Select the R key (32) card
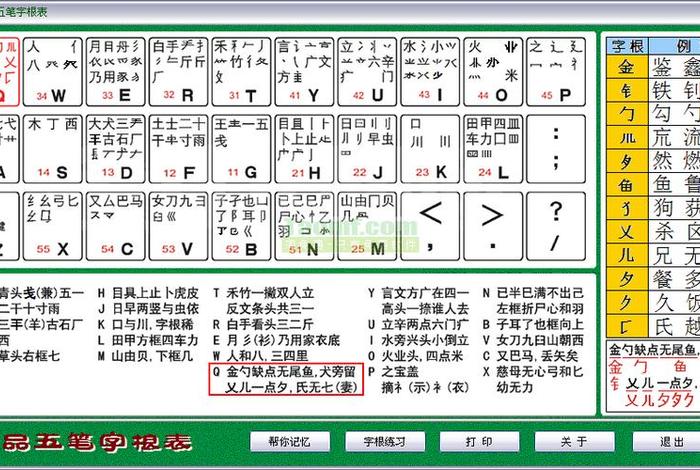 [x=179, y=72]
